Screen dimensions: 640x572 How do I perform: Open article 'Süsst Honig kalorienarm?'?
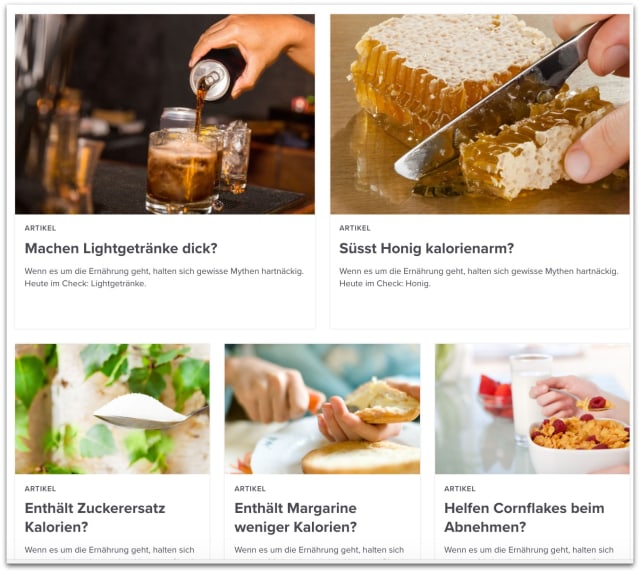click(x=427, y=248)
